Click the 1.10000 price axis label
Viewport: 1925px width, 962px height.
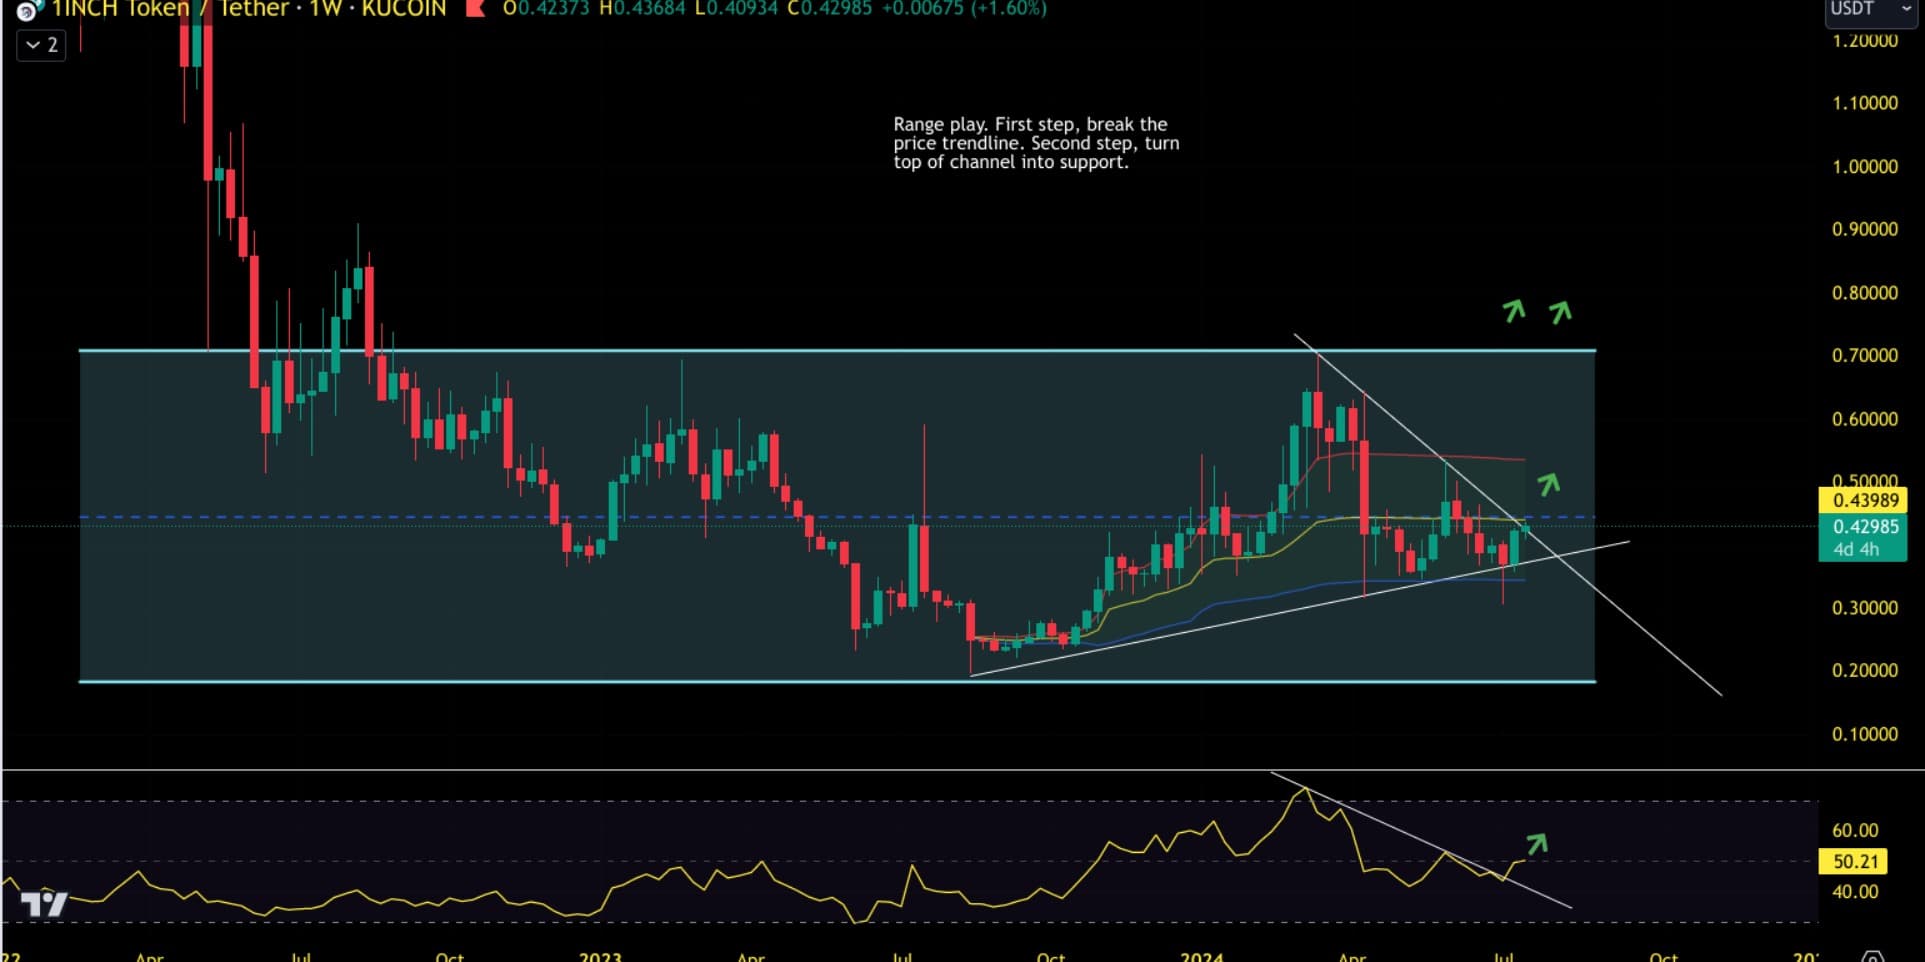pos(1865,103)
